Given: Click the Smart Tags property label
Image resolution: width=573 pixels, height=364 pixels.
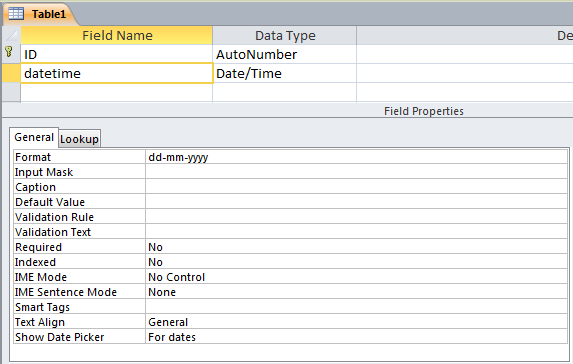Looking at the screenshot, I should 79,307.
